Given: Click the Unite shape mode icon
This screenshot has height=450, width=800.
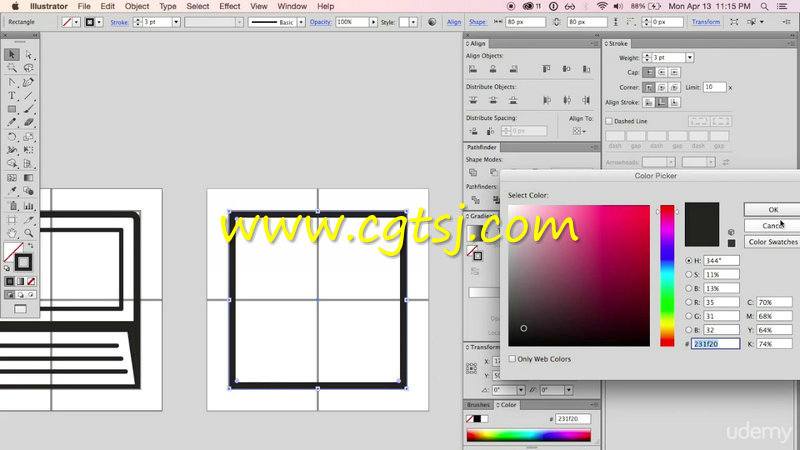Looking at the screenshot, I should 473,172.
